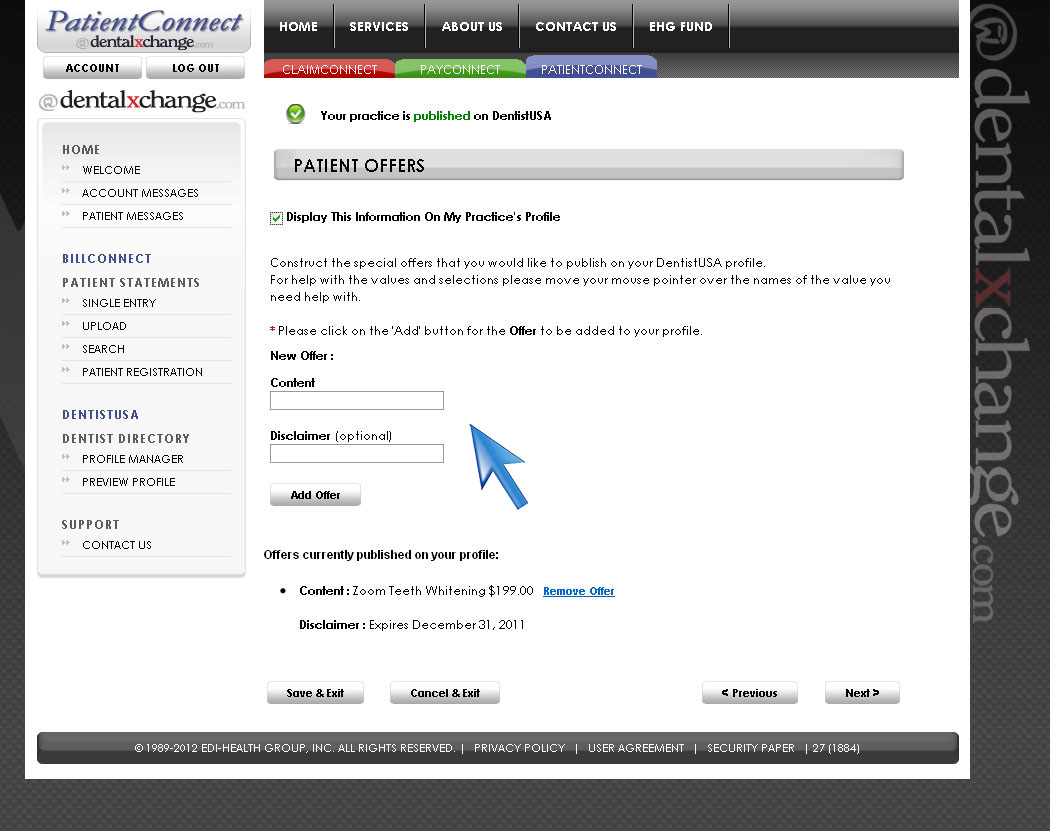This screenshot has width=1050, height=831.
Task: Uncheck Display This Information On My Practice's Profile
Action: 276,217
